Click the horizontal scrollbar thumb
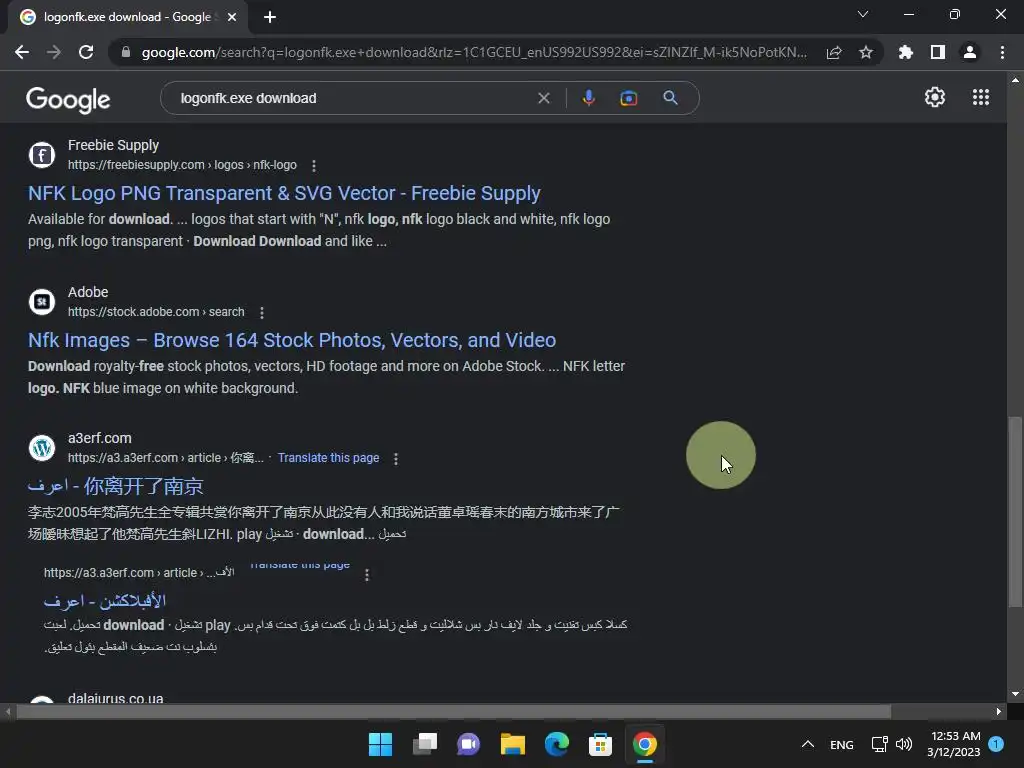 pos(454,712)
